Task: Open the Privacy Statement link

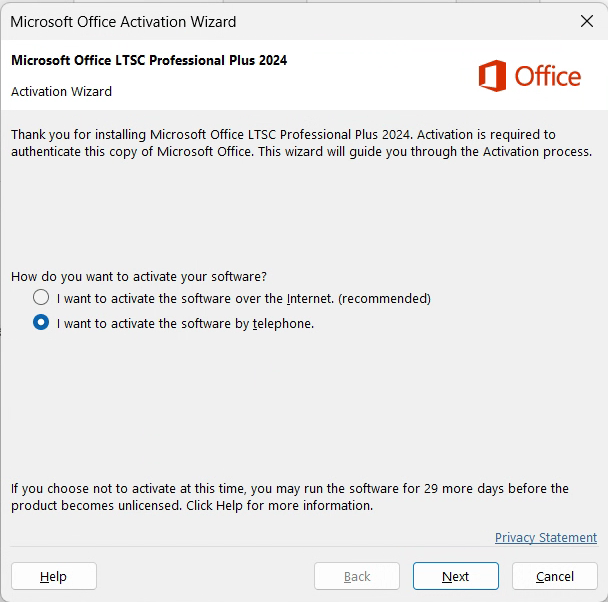Action: pyautogui.click(x=545, y=538)
